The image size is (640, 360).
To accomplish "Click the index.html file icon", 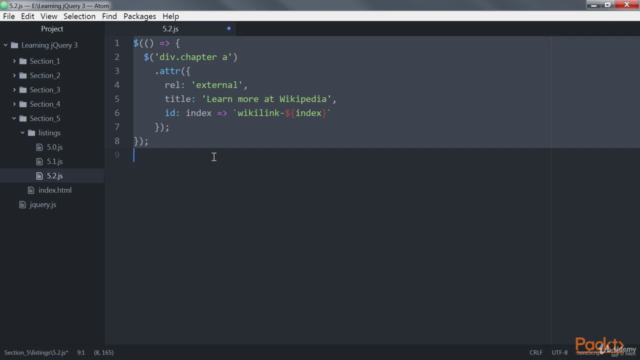I will (x=31, y=190).
